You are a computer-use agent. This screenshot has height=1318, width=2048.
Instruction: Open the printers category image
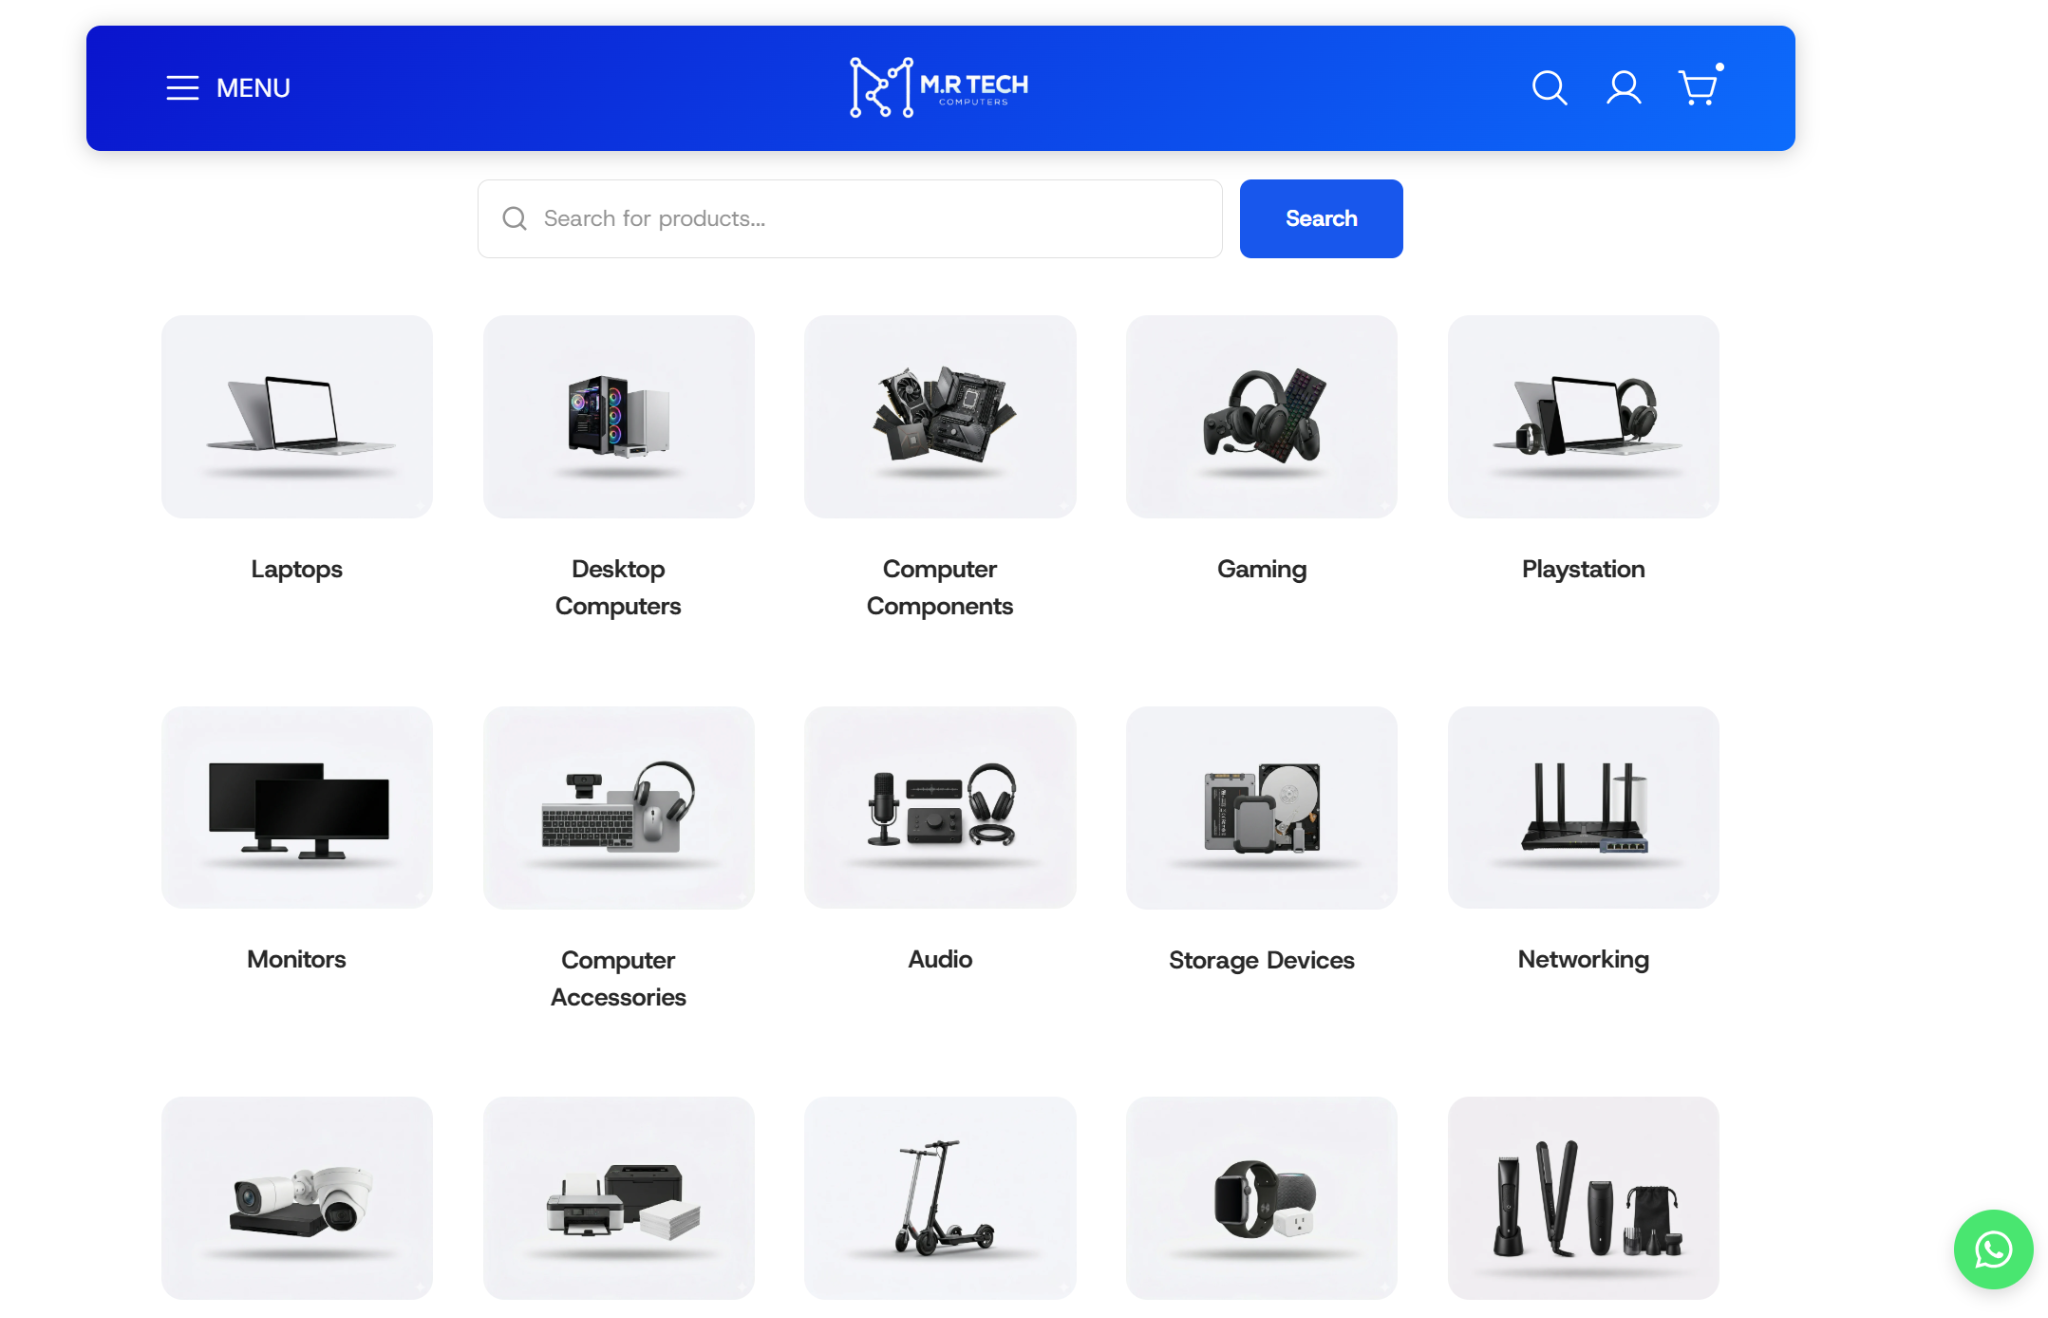(619, 1198)
